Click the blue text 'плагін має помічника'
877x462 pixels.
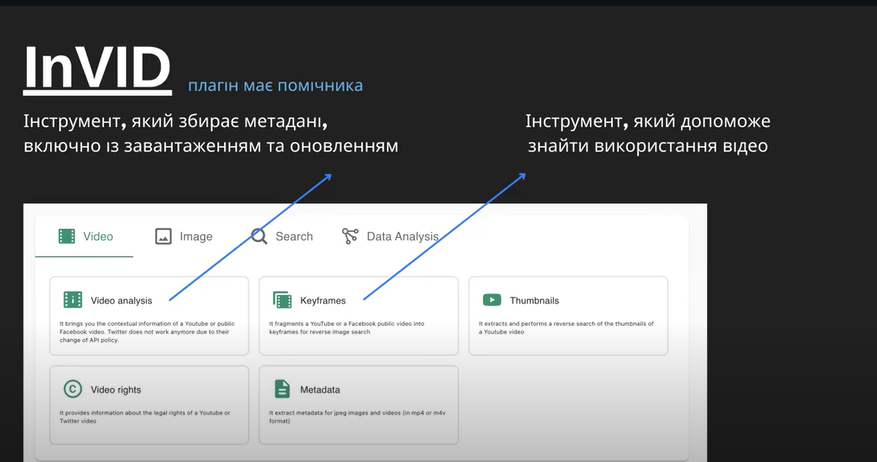pos(275,86)
